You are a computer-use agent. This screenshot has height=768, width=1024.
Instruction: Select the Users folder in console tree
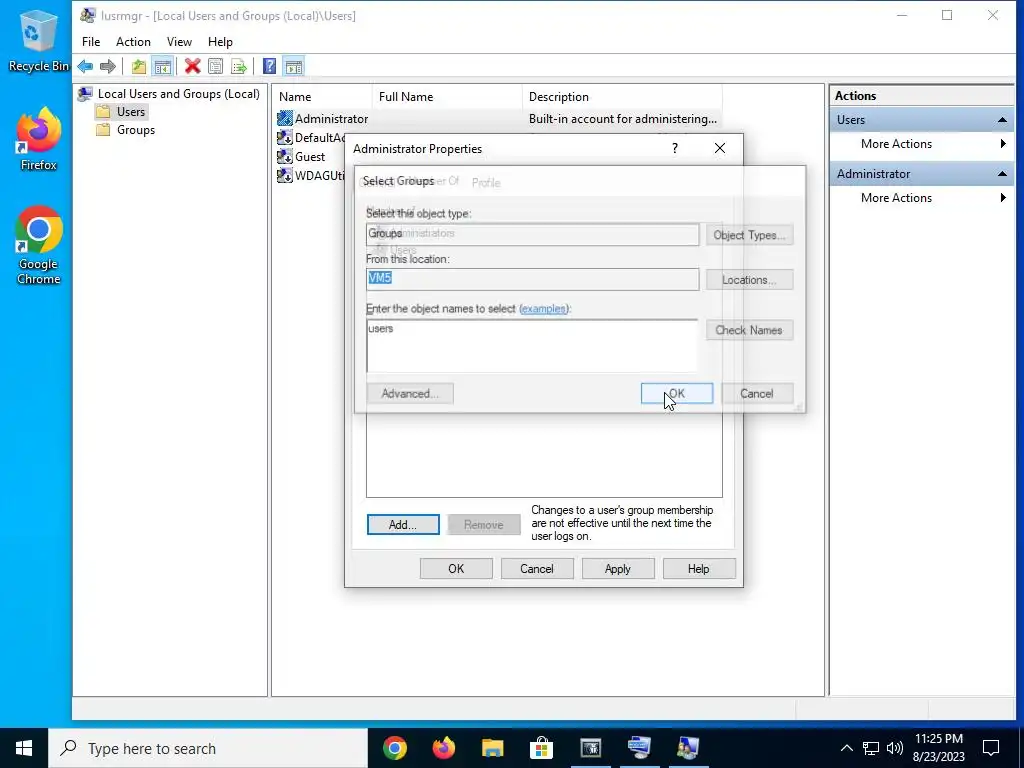click(x=121, y=112)
